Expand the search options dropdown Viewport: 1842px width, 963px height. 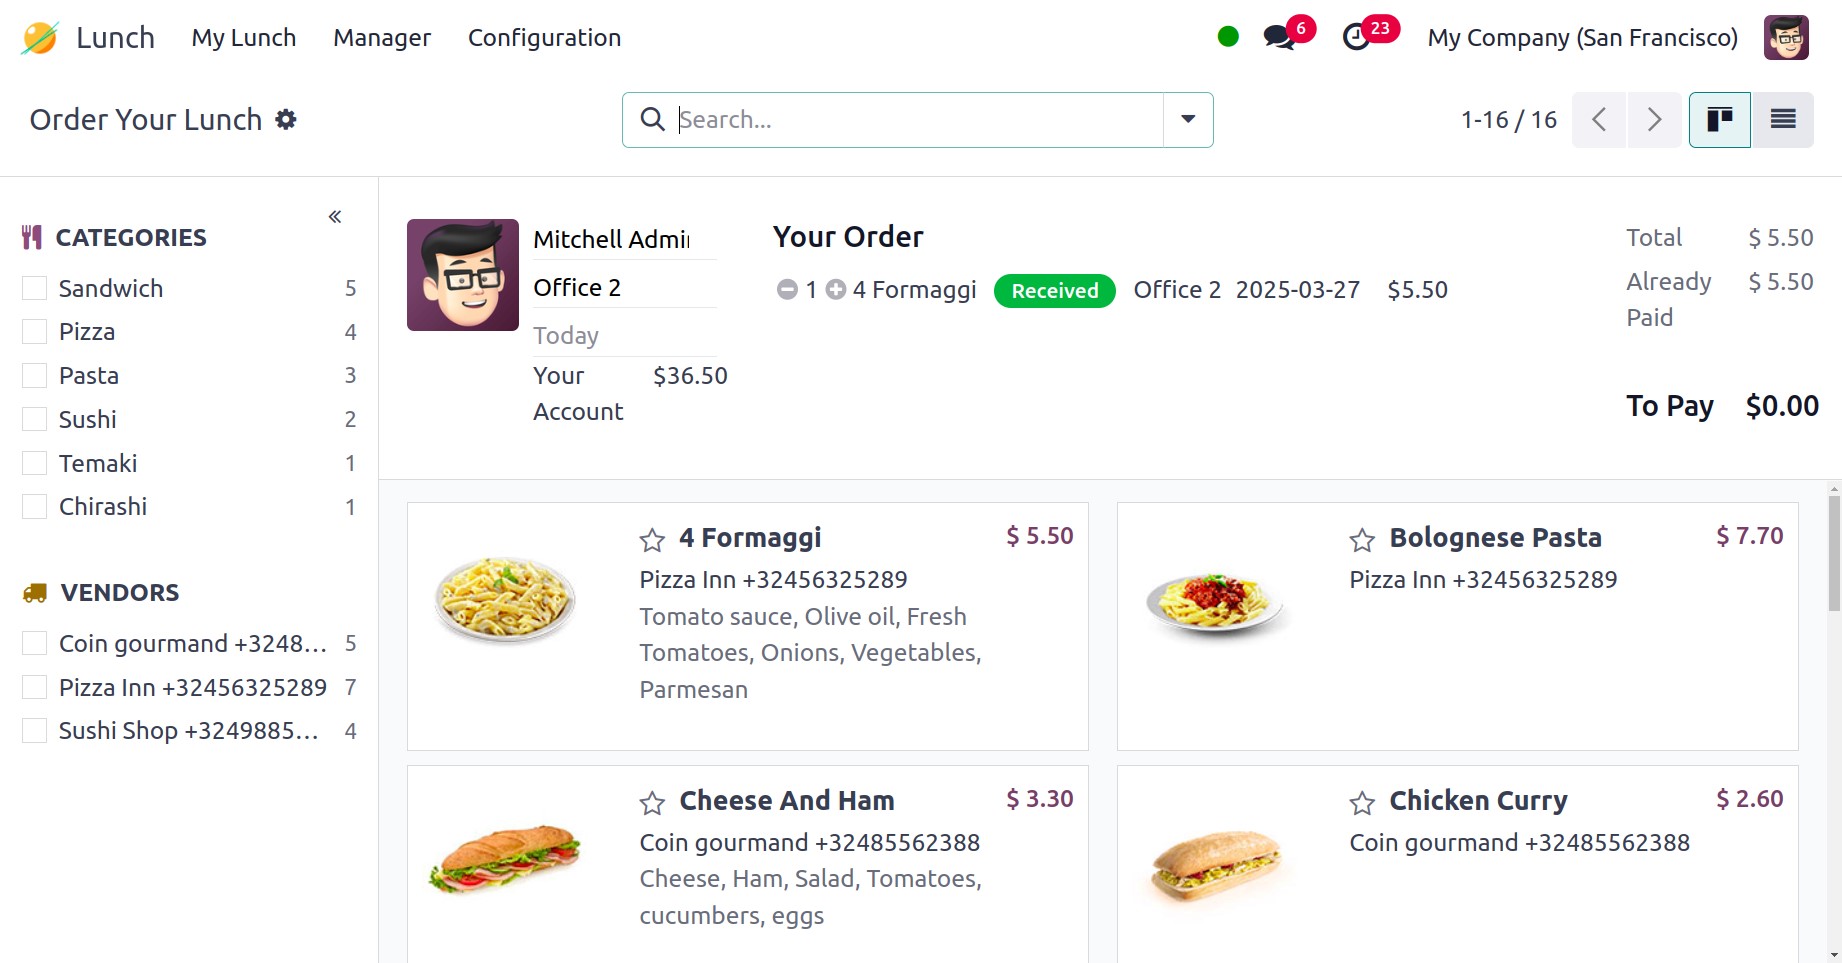click(x=1188, y=120)
